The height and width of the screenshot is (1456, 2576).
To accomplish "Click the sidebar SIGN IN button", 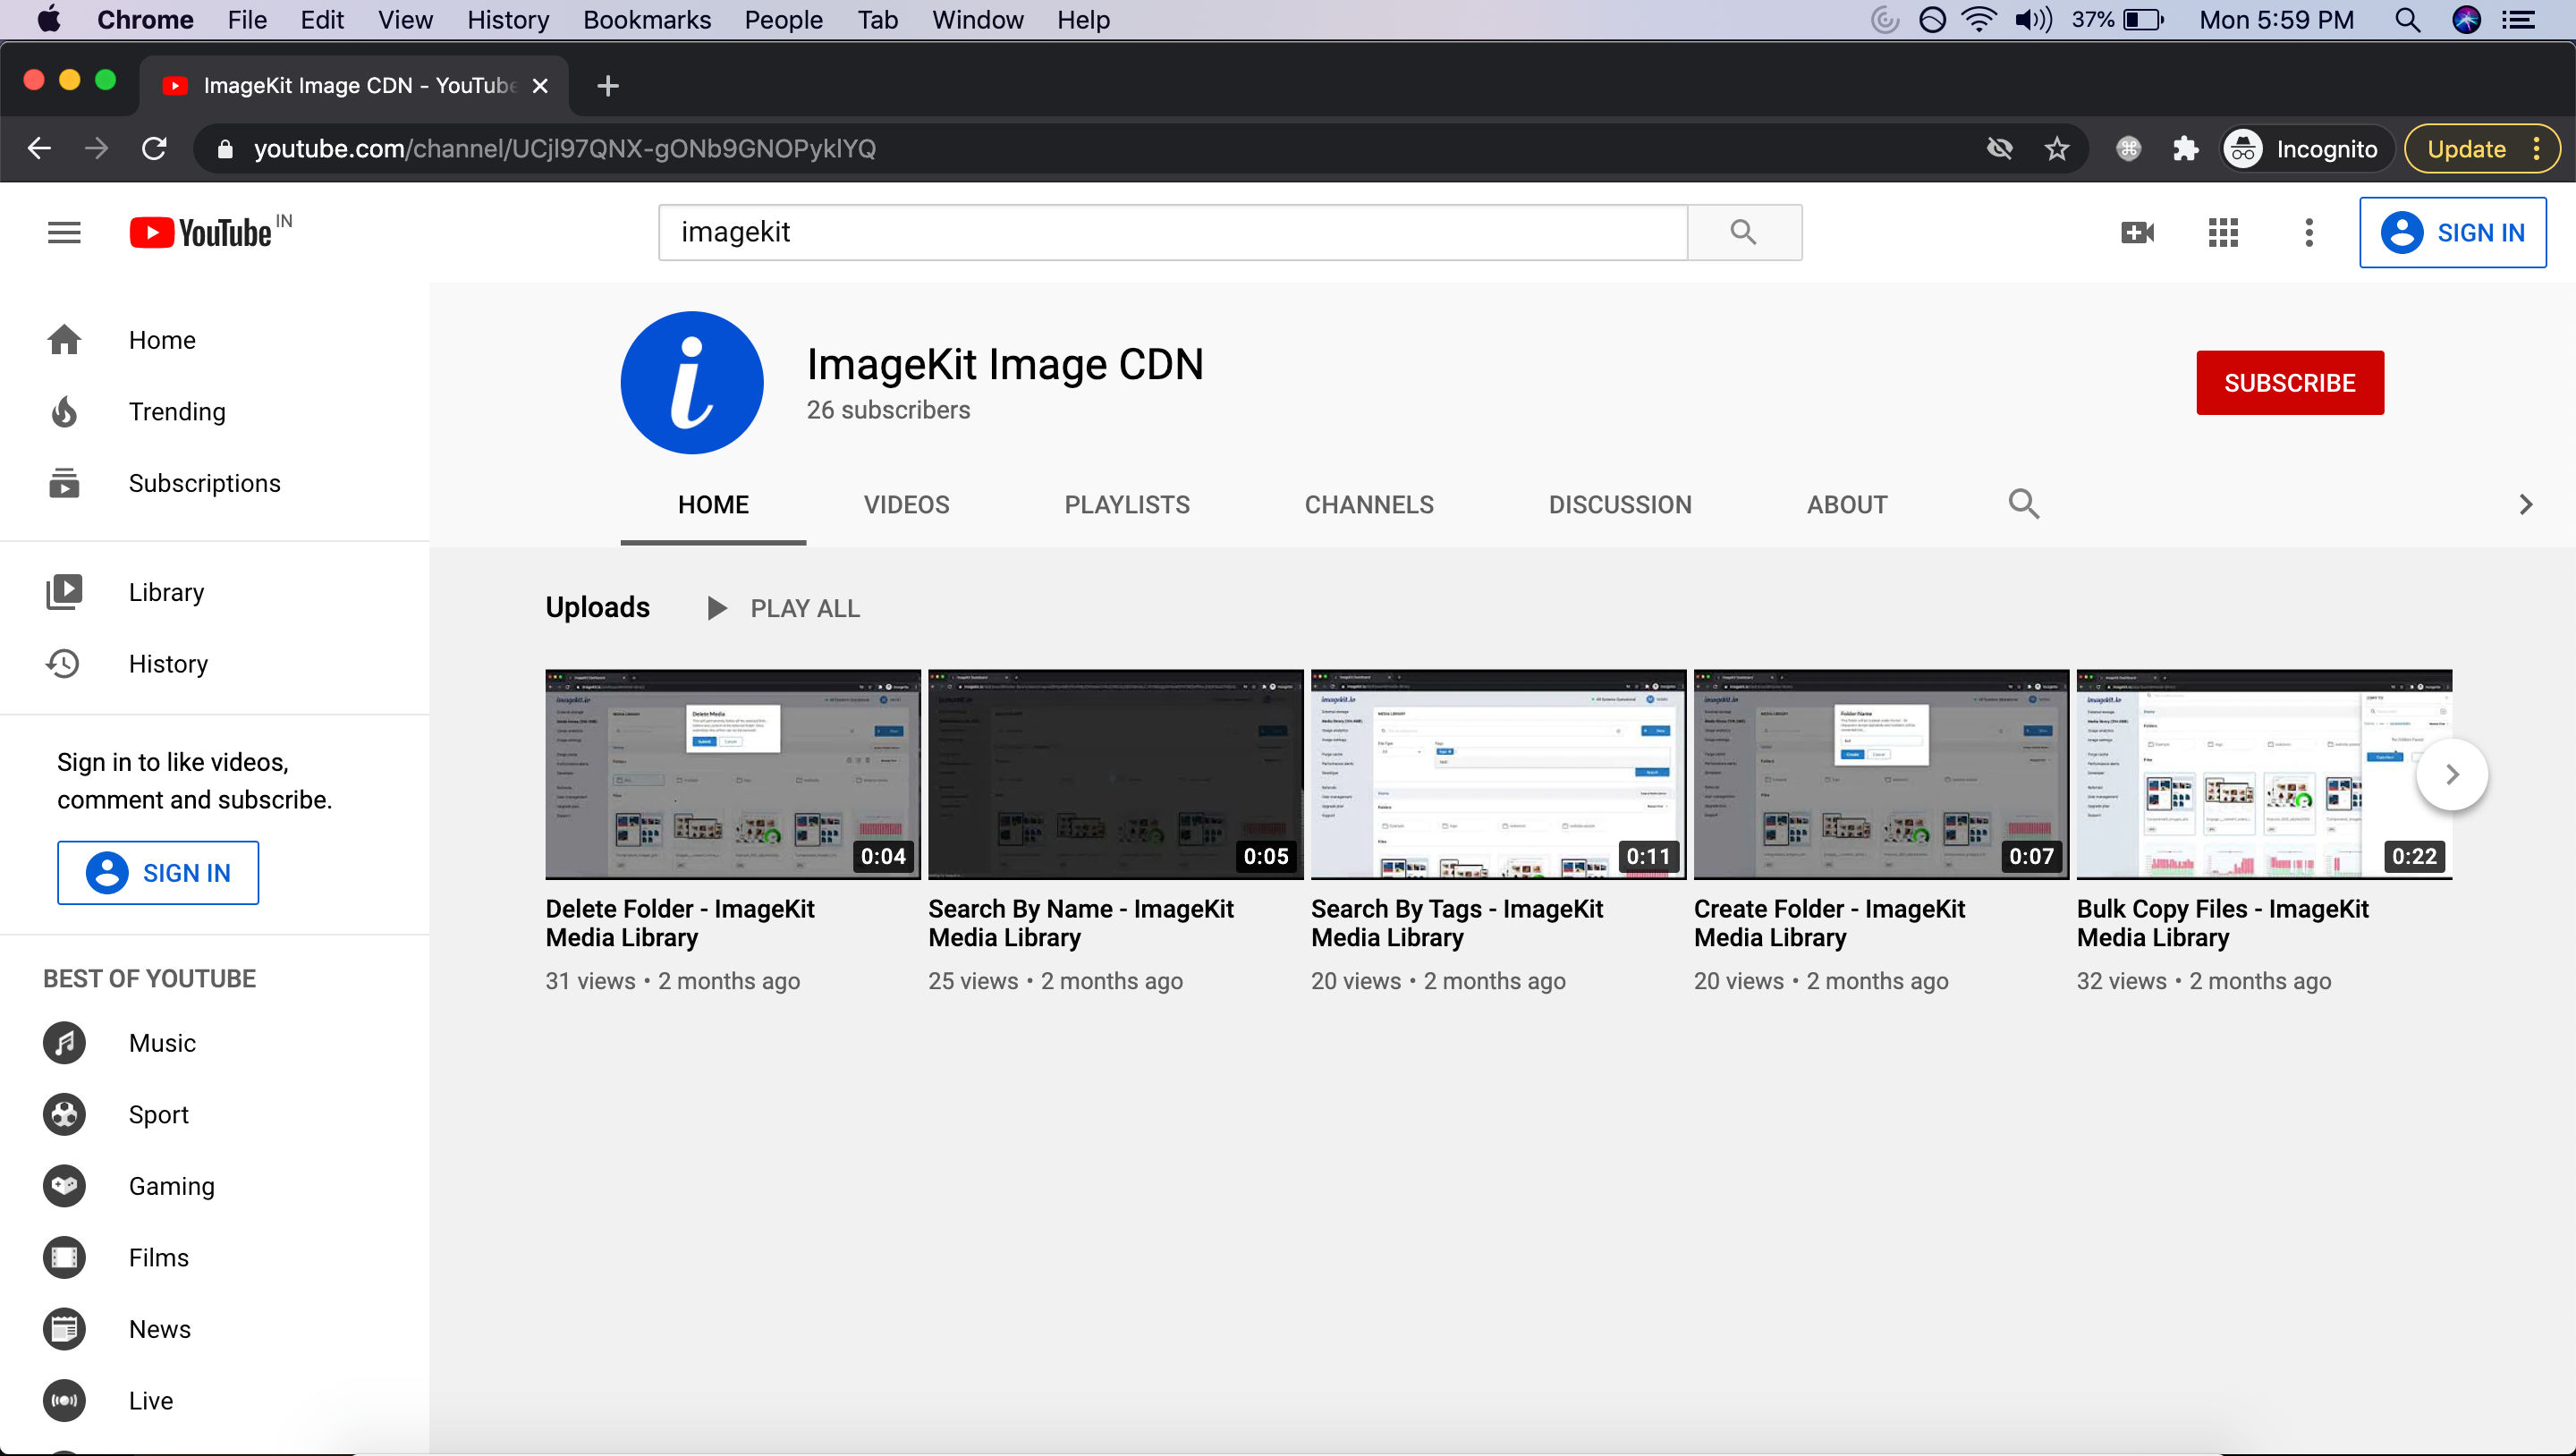I will tap(158, 873).
